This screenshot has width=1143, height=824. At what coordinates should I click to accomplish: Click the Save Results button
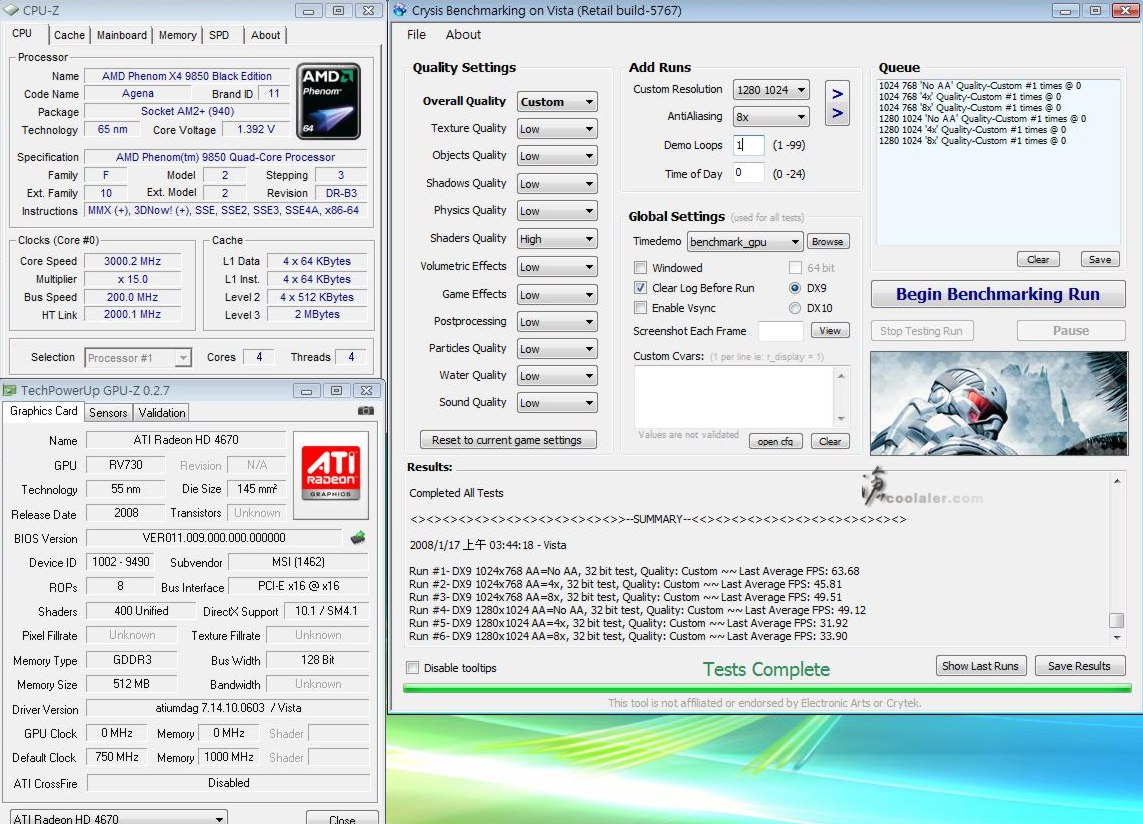[x=1080, y=666]
